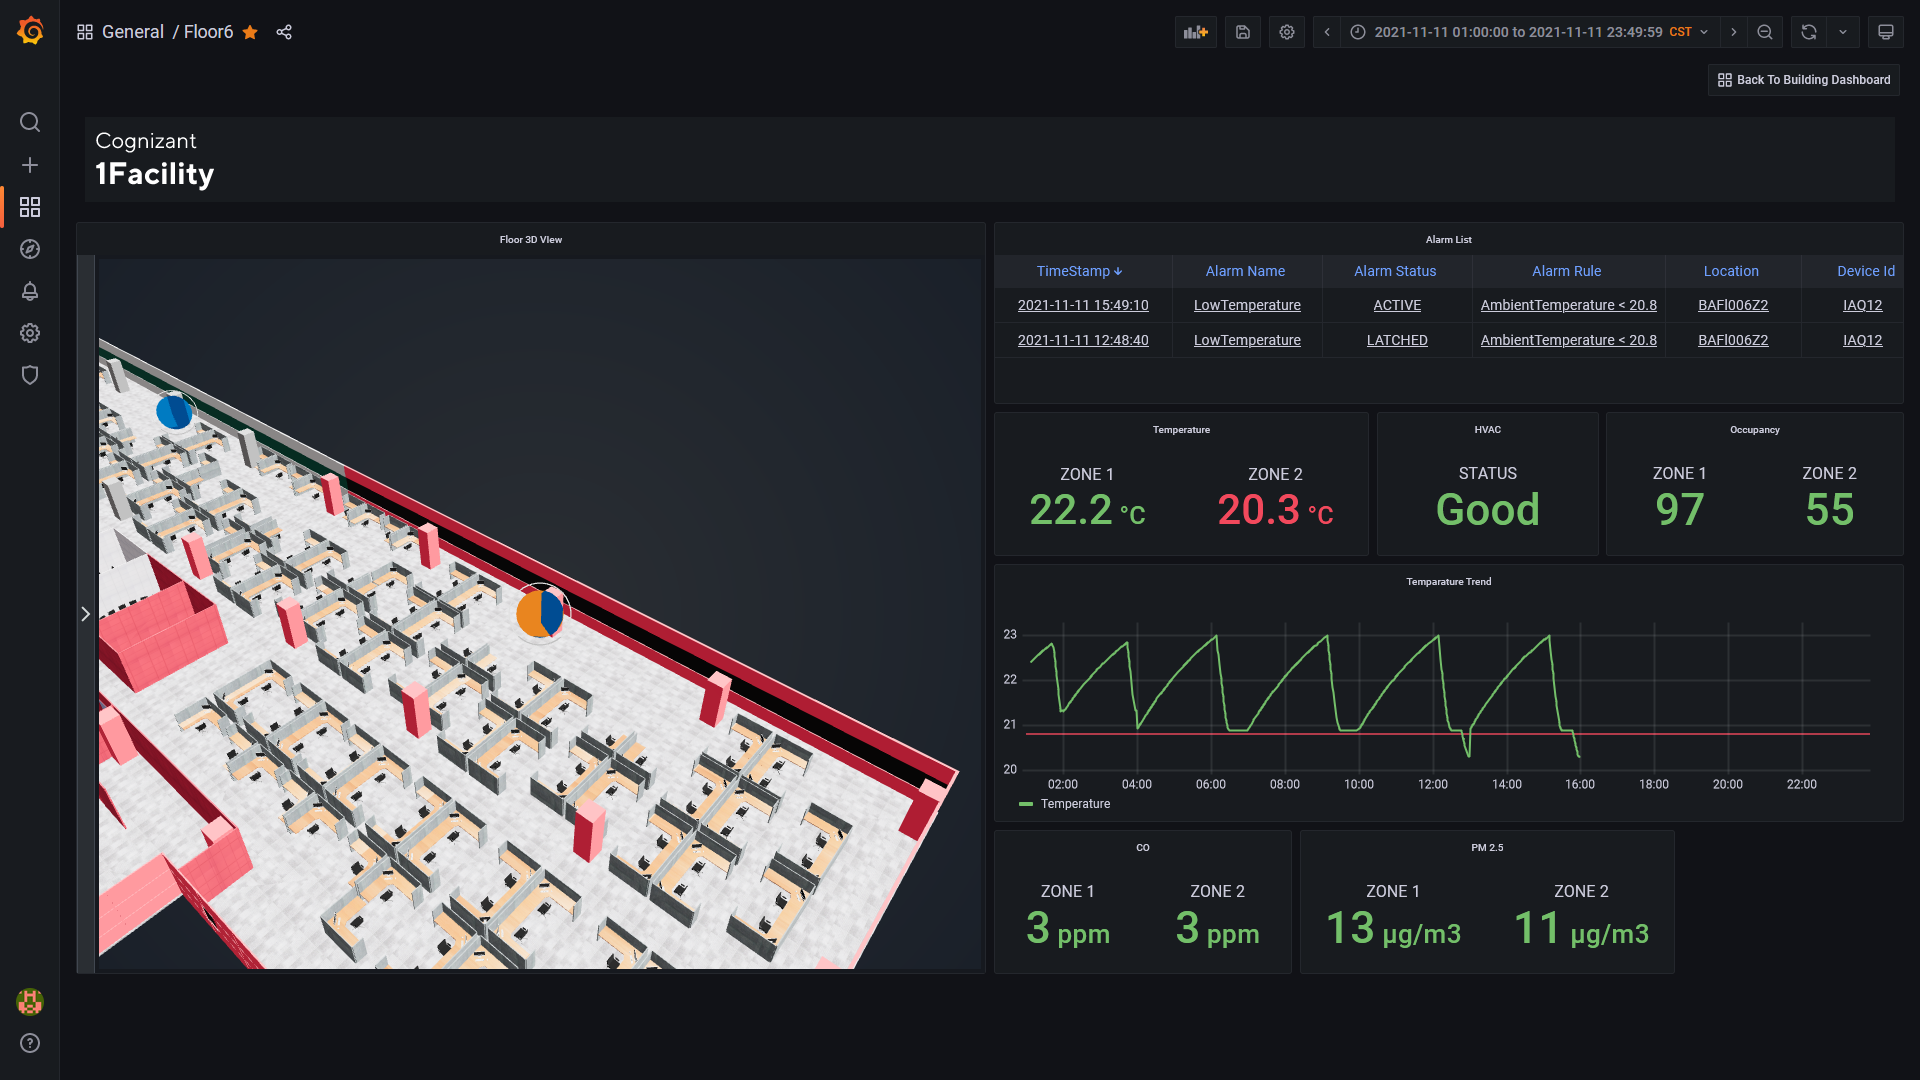The height and width of the screenshot is (1080, 1920).
Task: Add a new panel to dashboard
Action: tap(1195, 32)
